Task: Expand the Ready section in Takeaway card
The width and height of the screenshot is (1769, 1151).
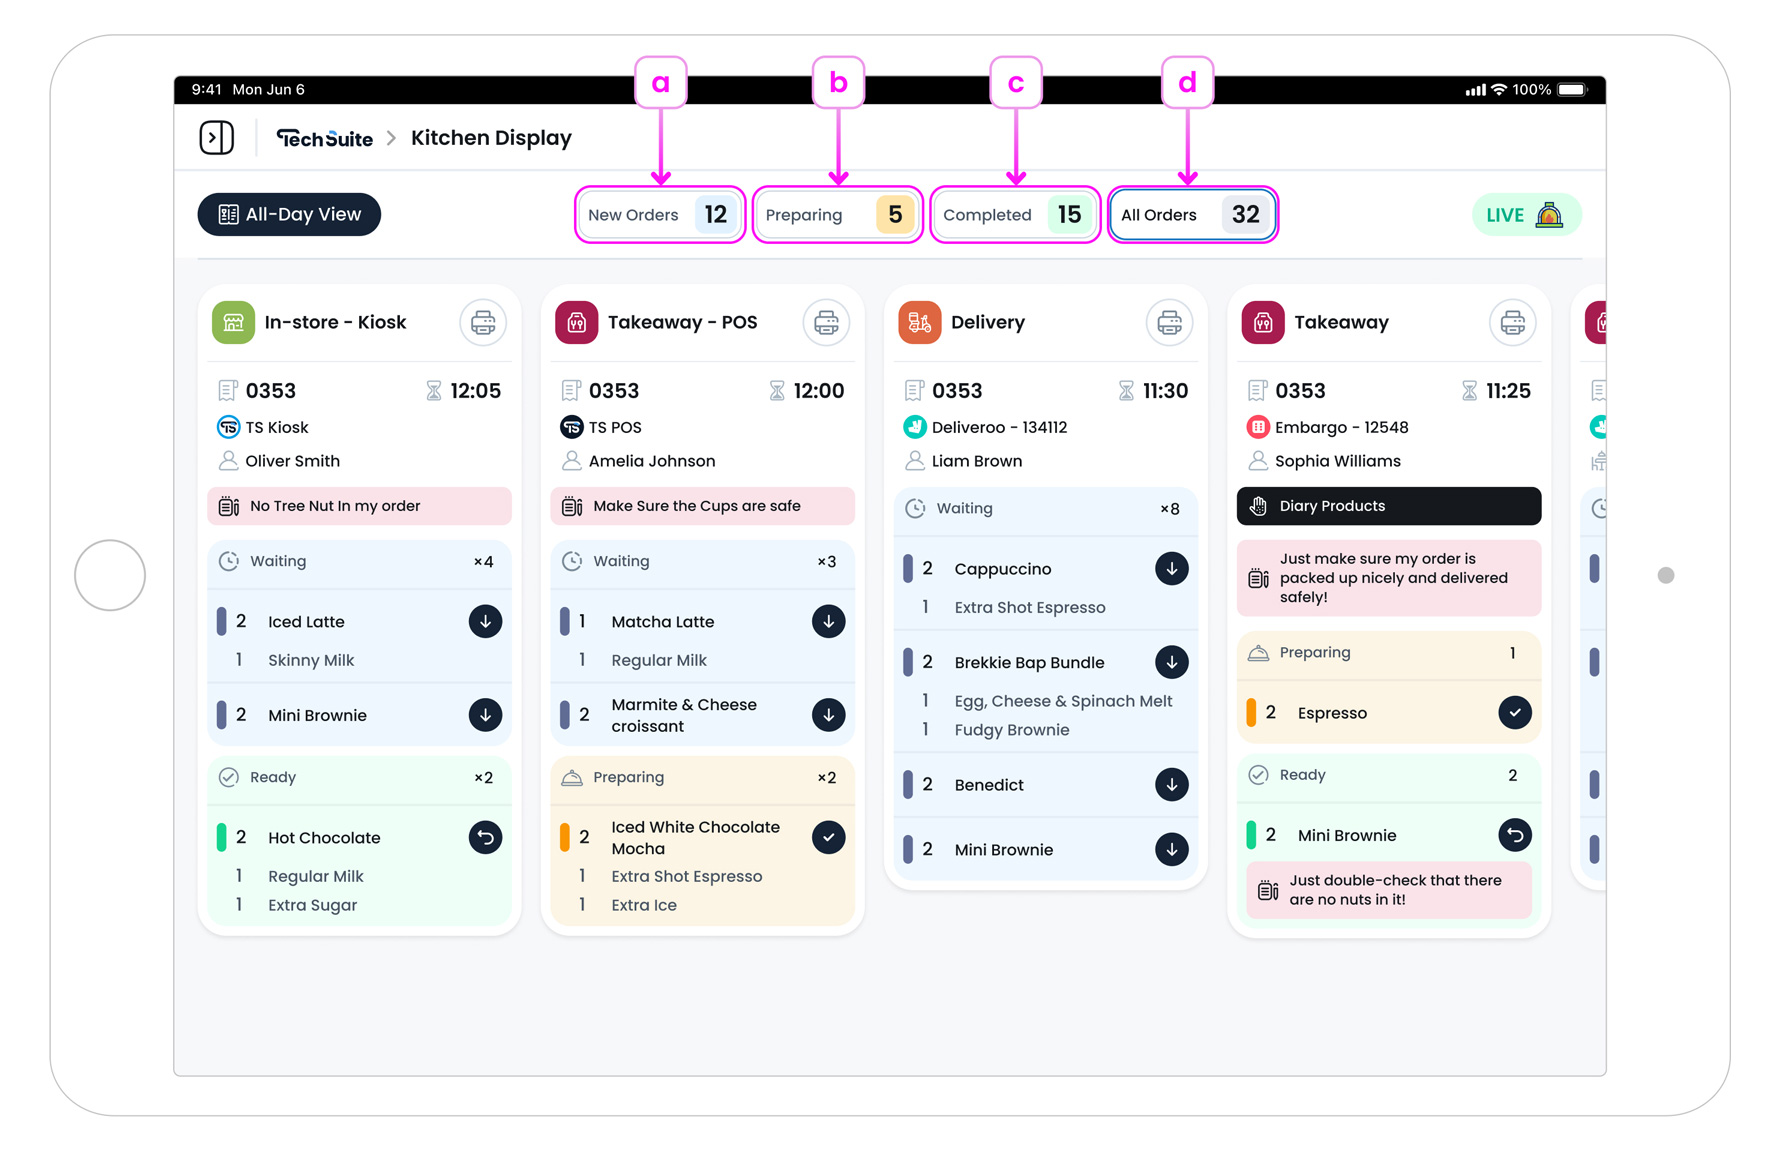Action: pyautogui.click(x=1388, y=775)
